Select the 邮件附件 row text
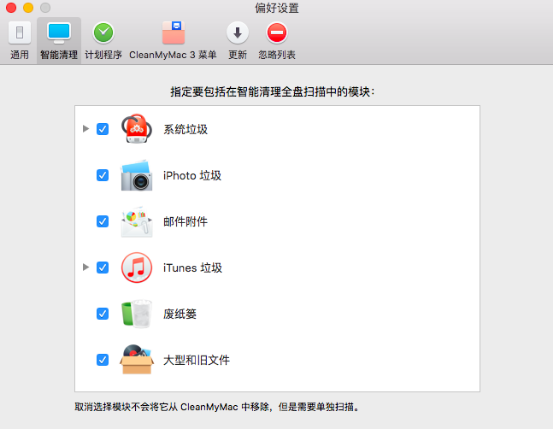This screenshot has width=554, height=430. click(185, 222)
